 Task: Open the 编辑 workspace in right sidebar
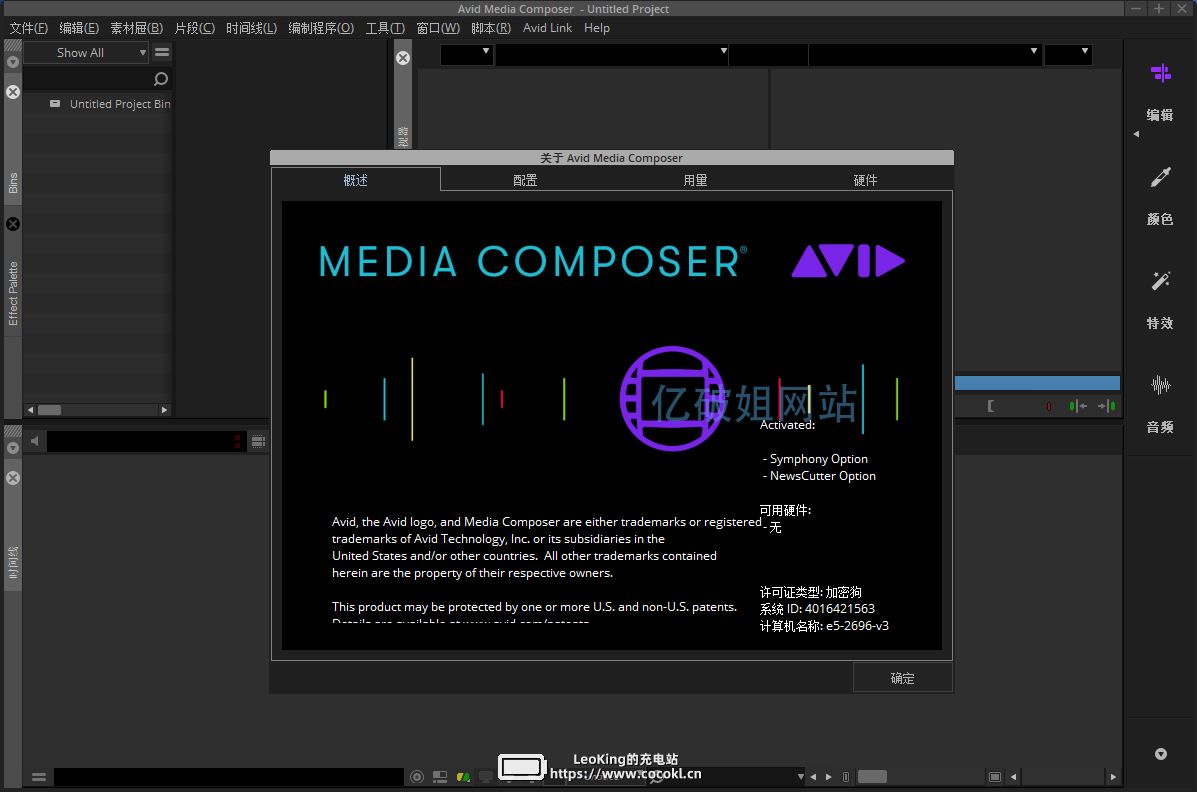(1160, 92)
